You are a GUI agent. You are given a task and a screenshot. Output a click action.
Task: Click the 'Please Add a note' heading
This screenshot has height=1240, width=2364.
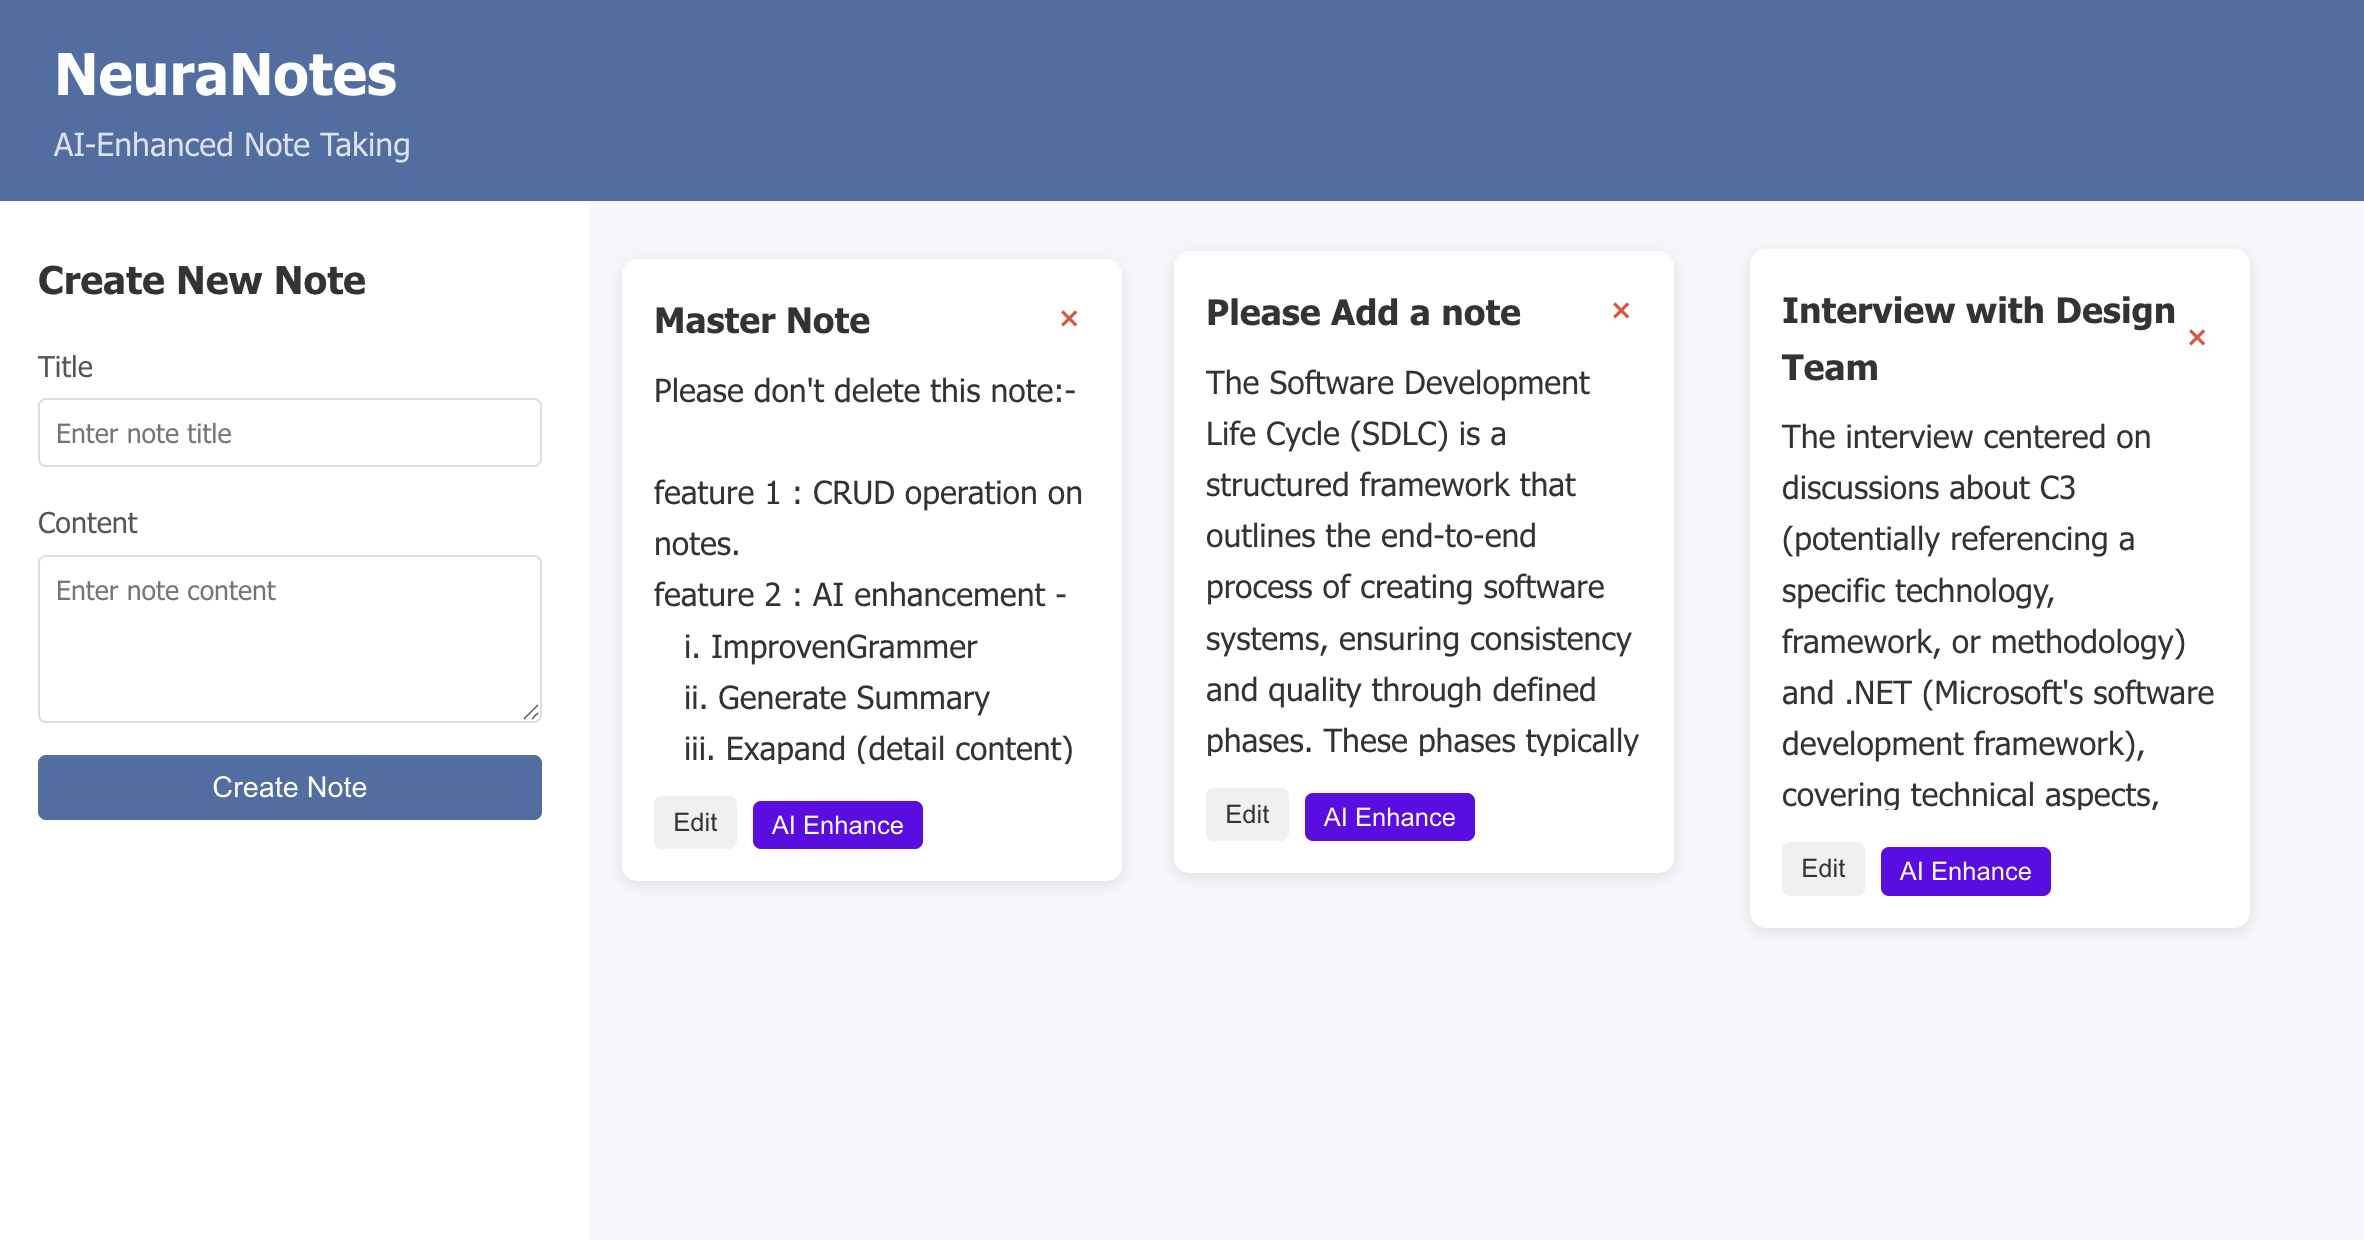(1363, 312)
